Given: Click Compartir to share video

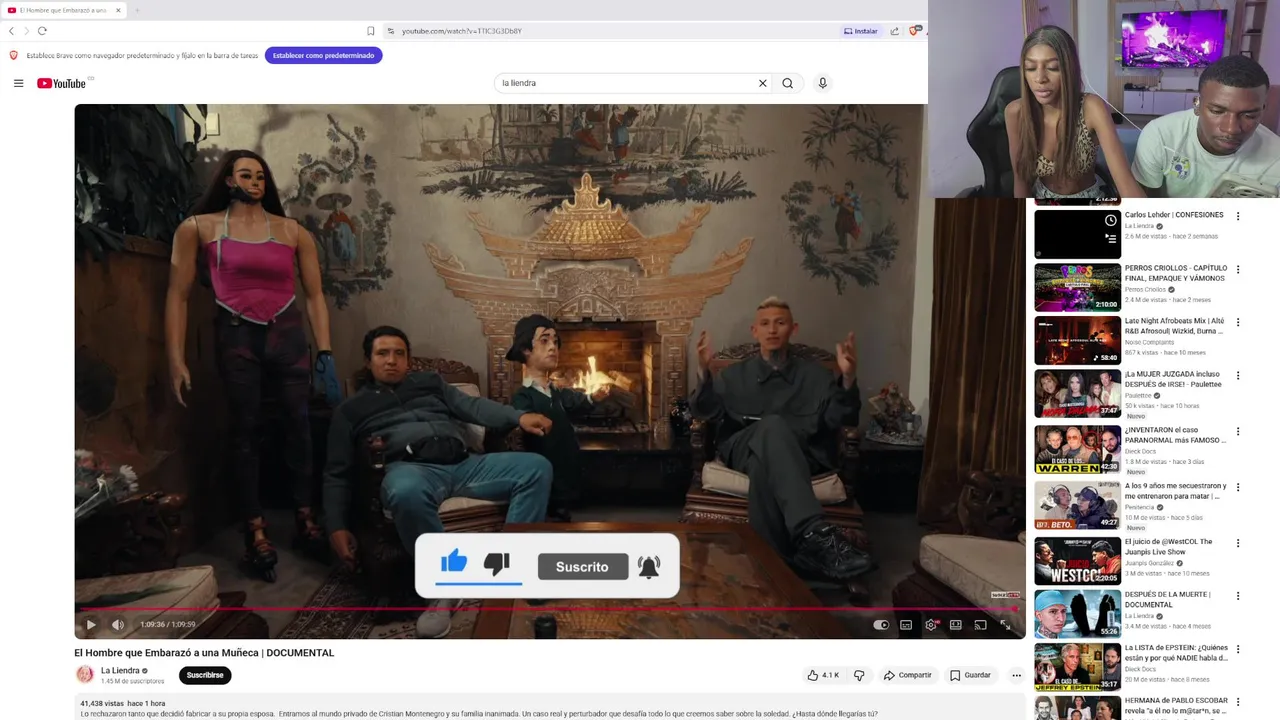Looking at the screenshot, I should (908, 675).
